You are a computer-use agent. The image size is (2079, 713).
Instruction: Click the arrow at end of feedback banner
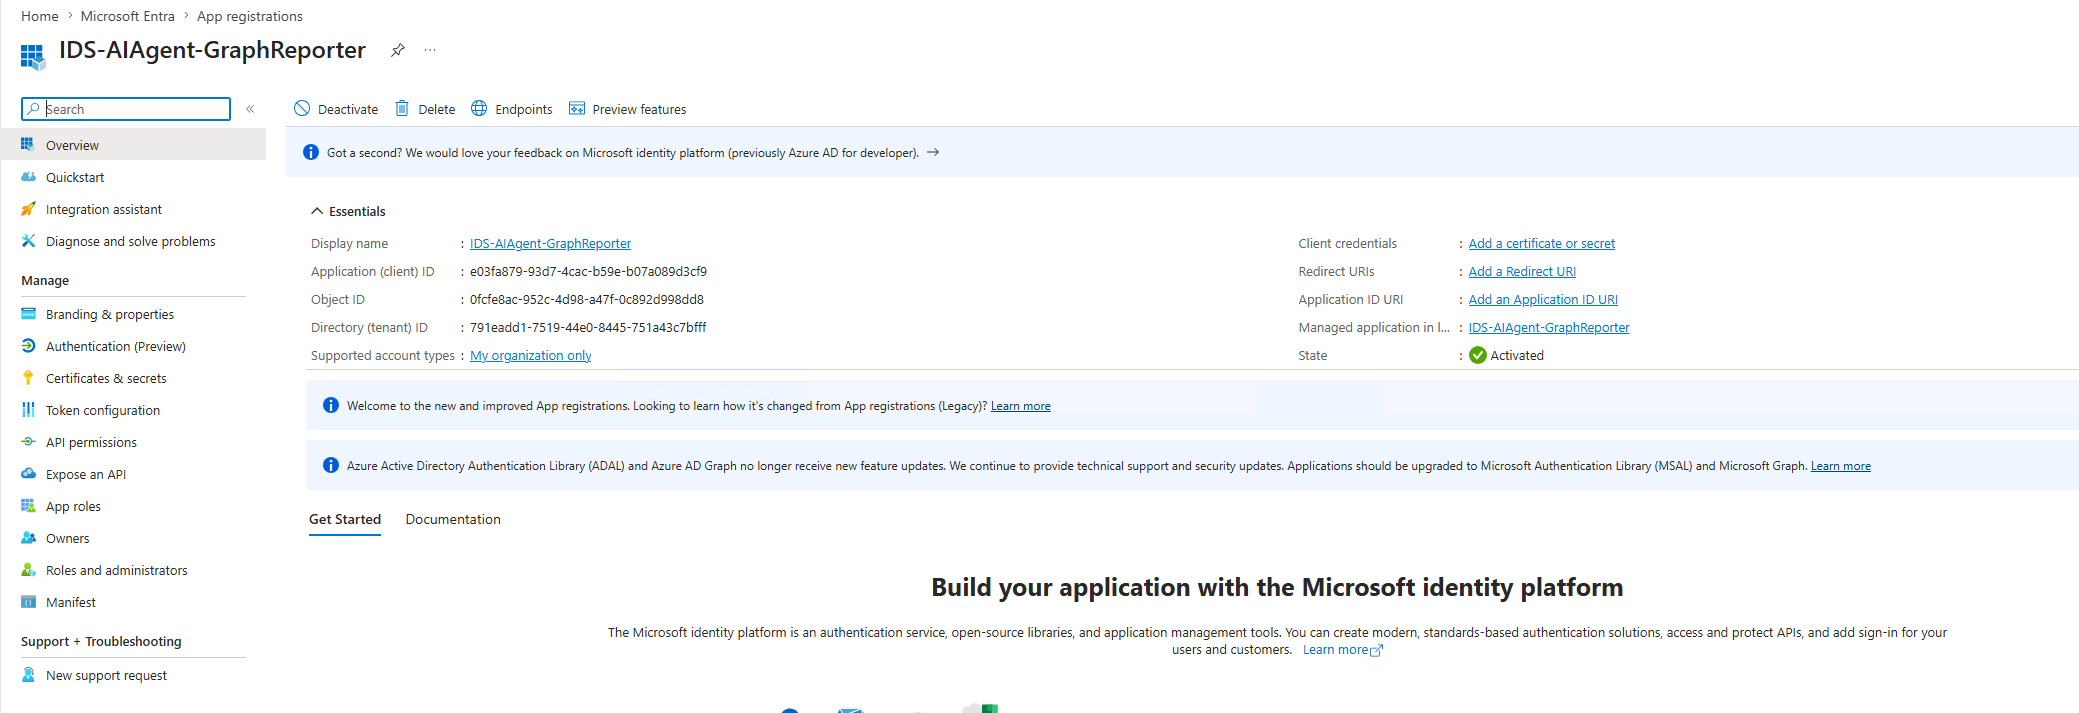tap(932, 152)
